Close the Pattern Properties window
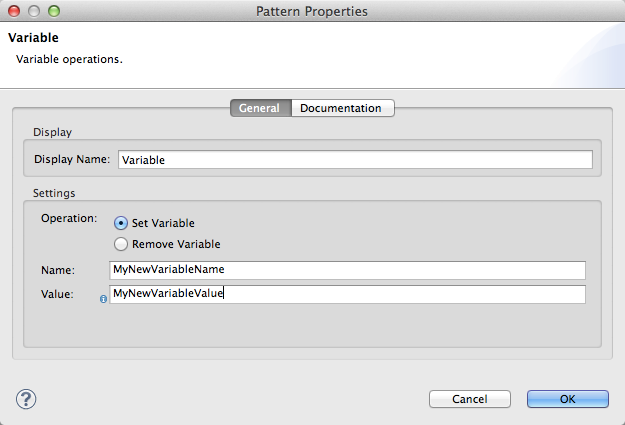 click(x=15, y=11)
